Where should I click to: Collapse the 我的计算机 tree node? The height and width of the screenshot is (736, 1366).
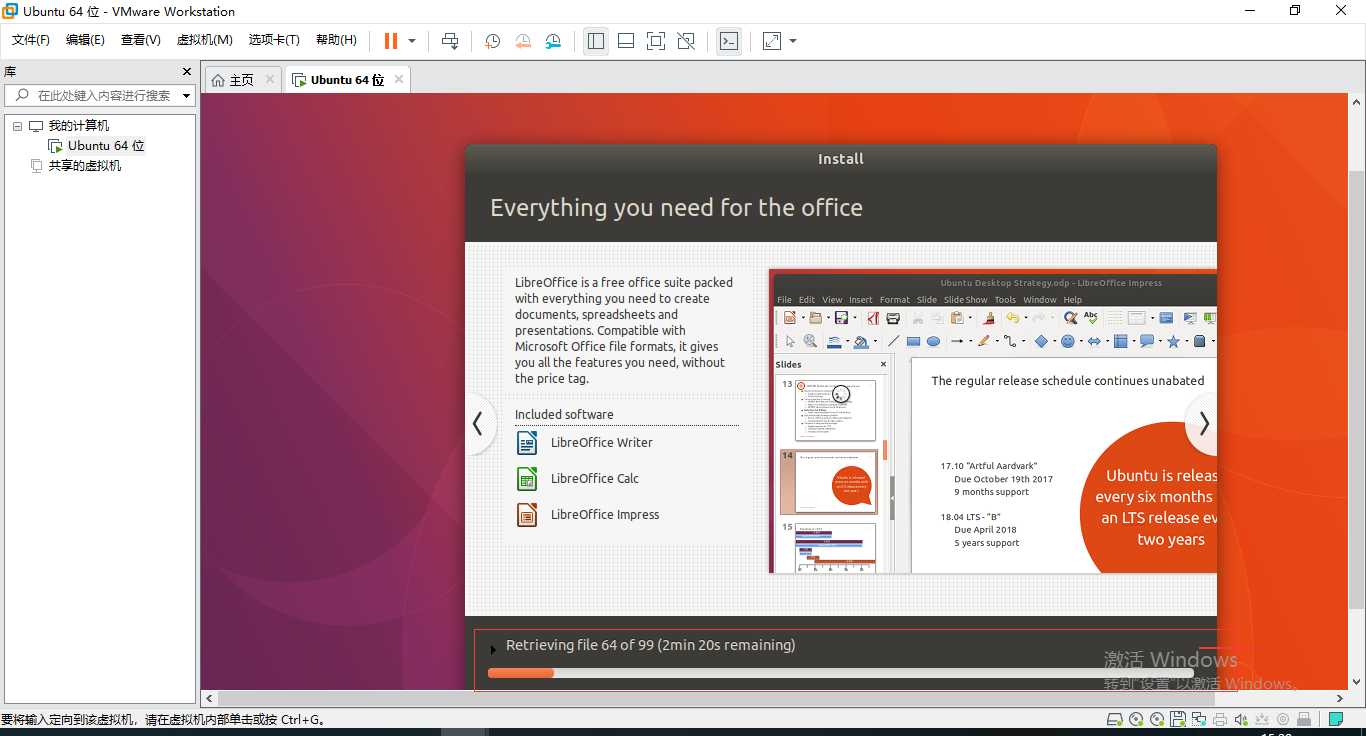tap(18, 126)
